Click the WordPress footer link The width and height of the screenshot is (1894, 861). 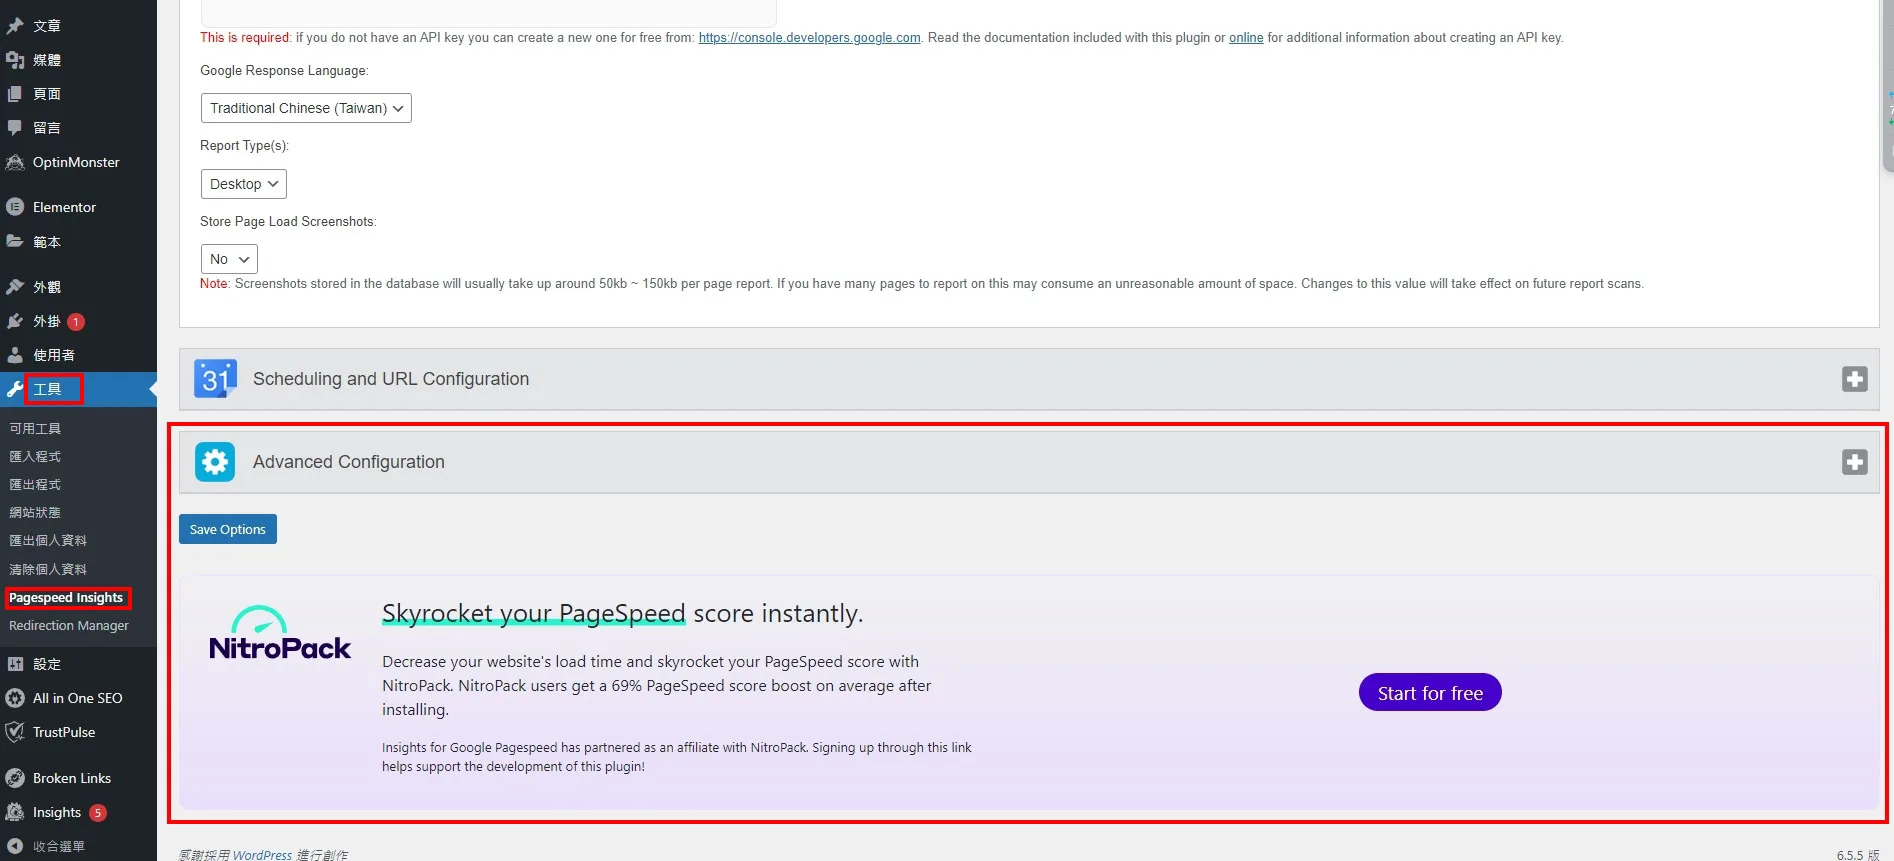click(x=262, y=855)
